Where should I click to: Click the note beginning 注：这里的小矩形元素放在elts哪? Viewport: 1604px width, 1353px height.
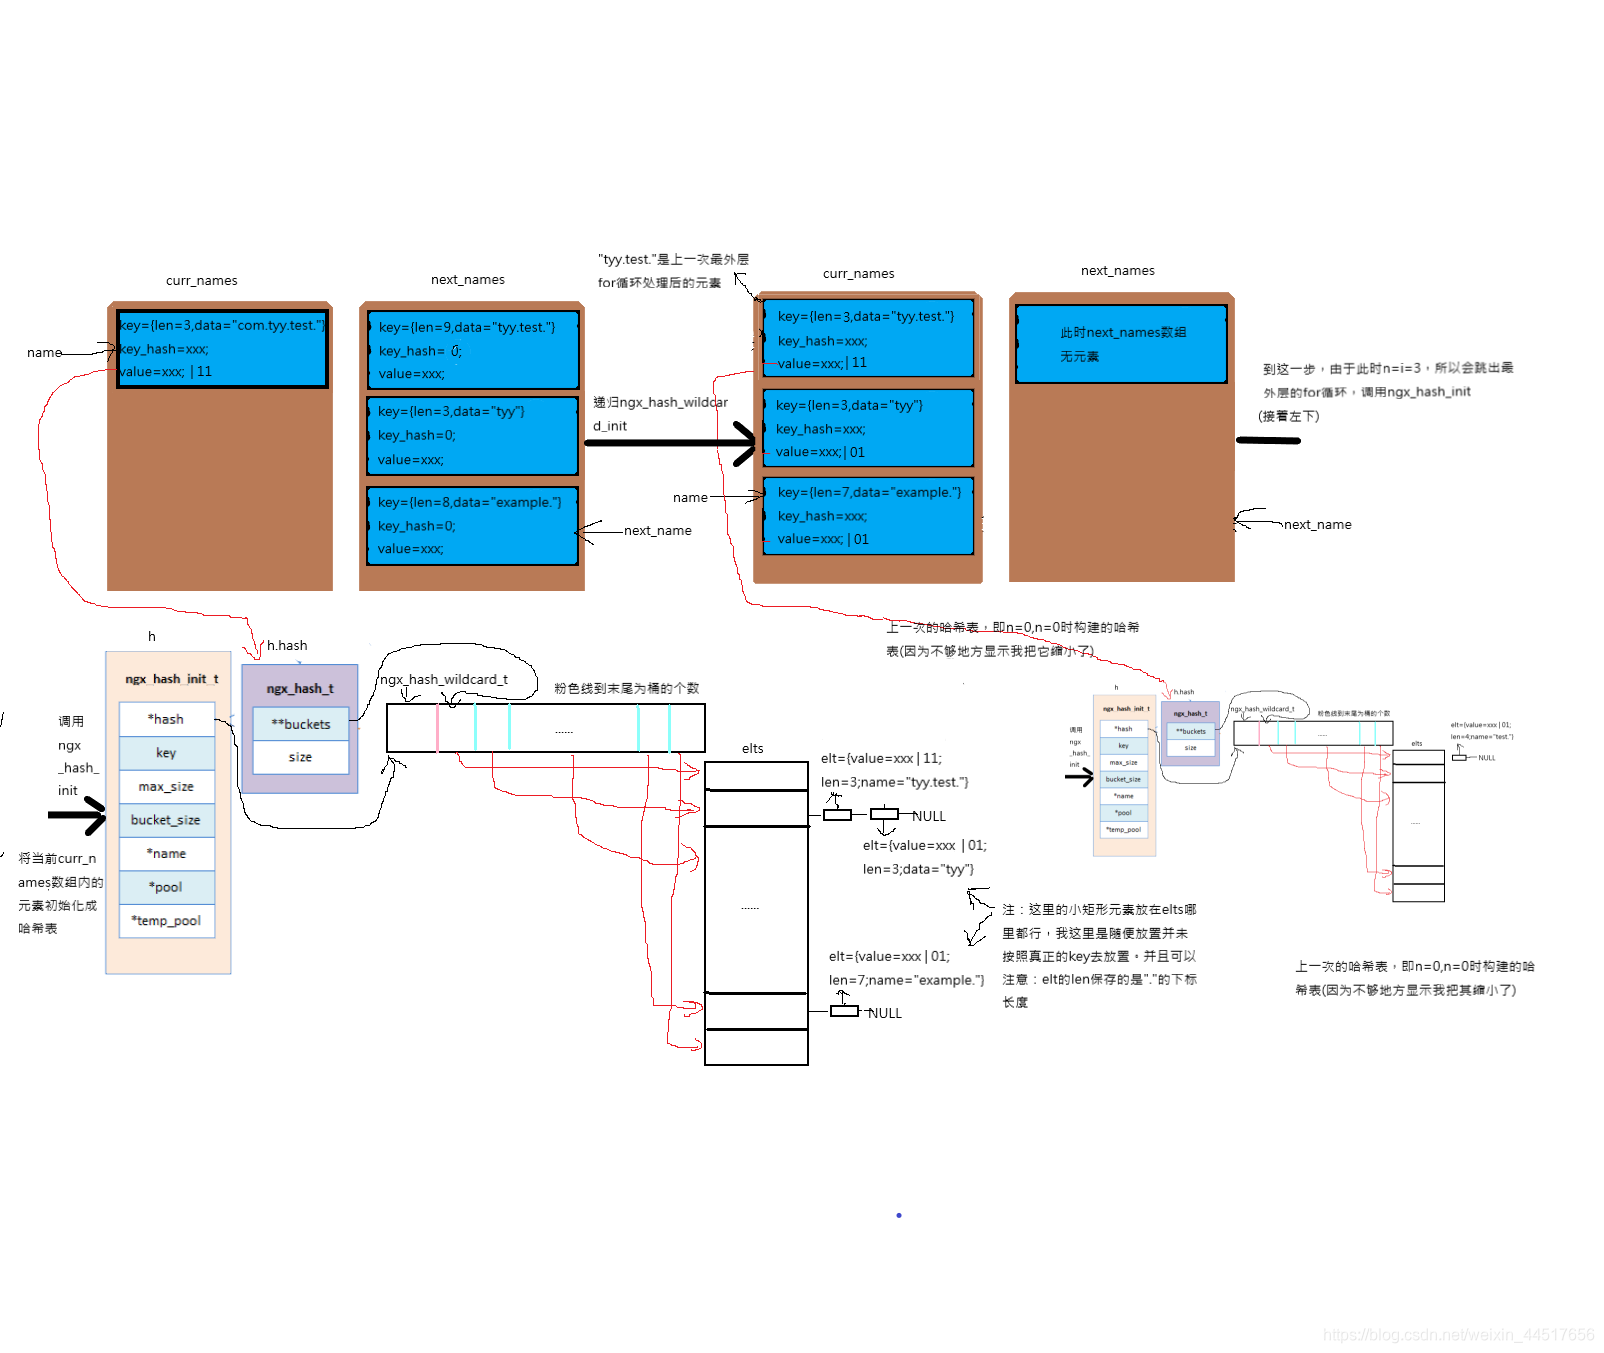coord(1099,956)
